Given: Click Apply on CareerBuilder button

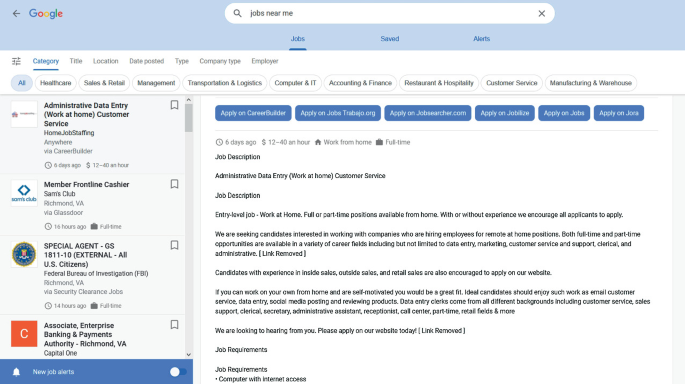Looking at the screenshot, I should 253,113.
